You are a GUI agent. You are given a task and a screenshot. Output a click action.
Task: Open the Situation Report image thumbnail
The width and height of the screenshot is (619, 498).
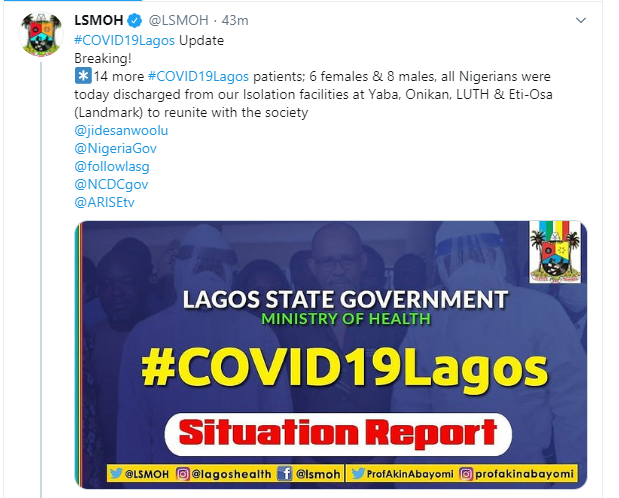(x=331, y=355)
